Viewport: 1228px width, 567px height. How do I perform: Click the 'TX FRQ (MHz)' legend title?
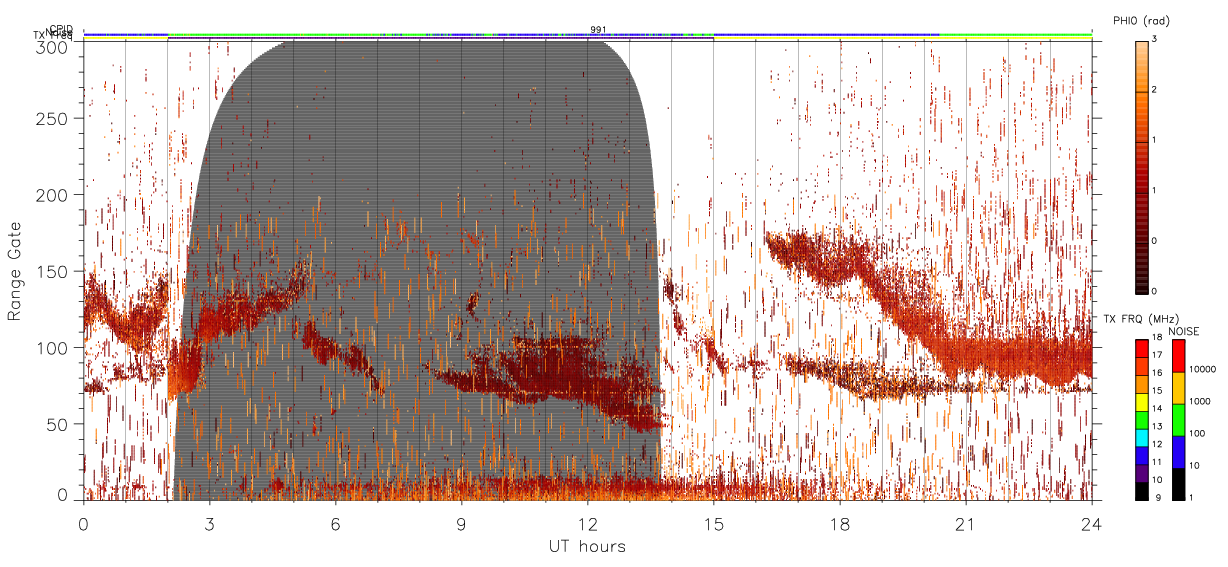[1142, 319]
